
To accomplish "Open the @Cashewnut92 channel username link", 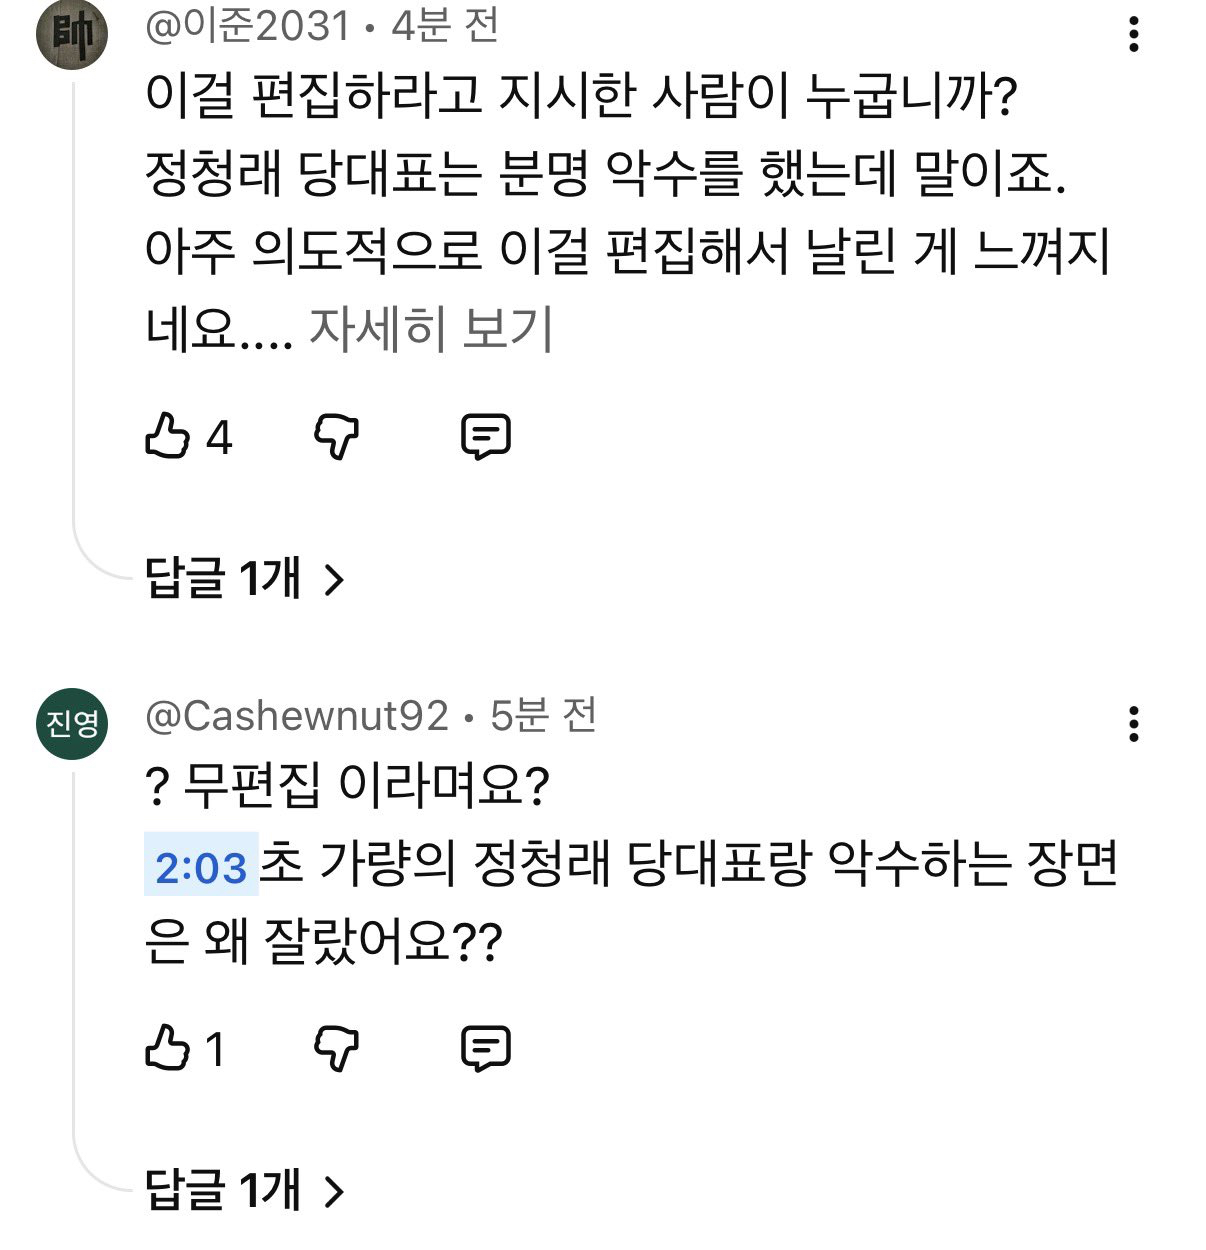I will pos(296,716).
